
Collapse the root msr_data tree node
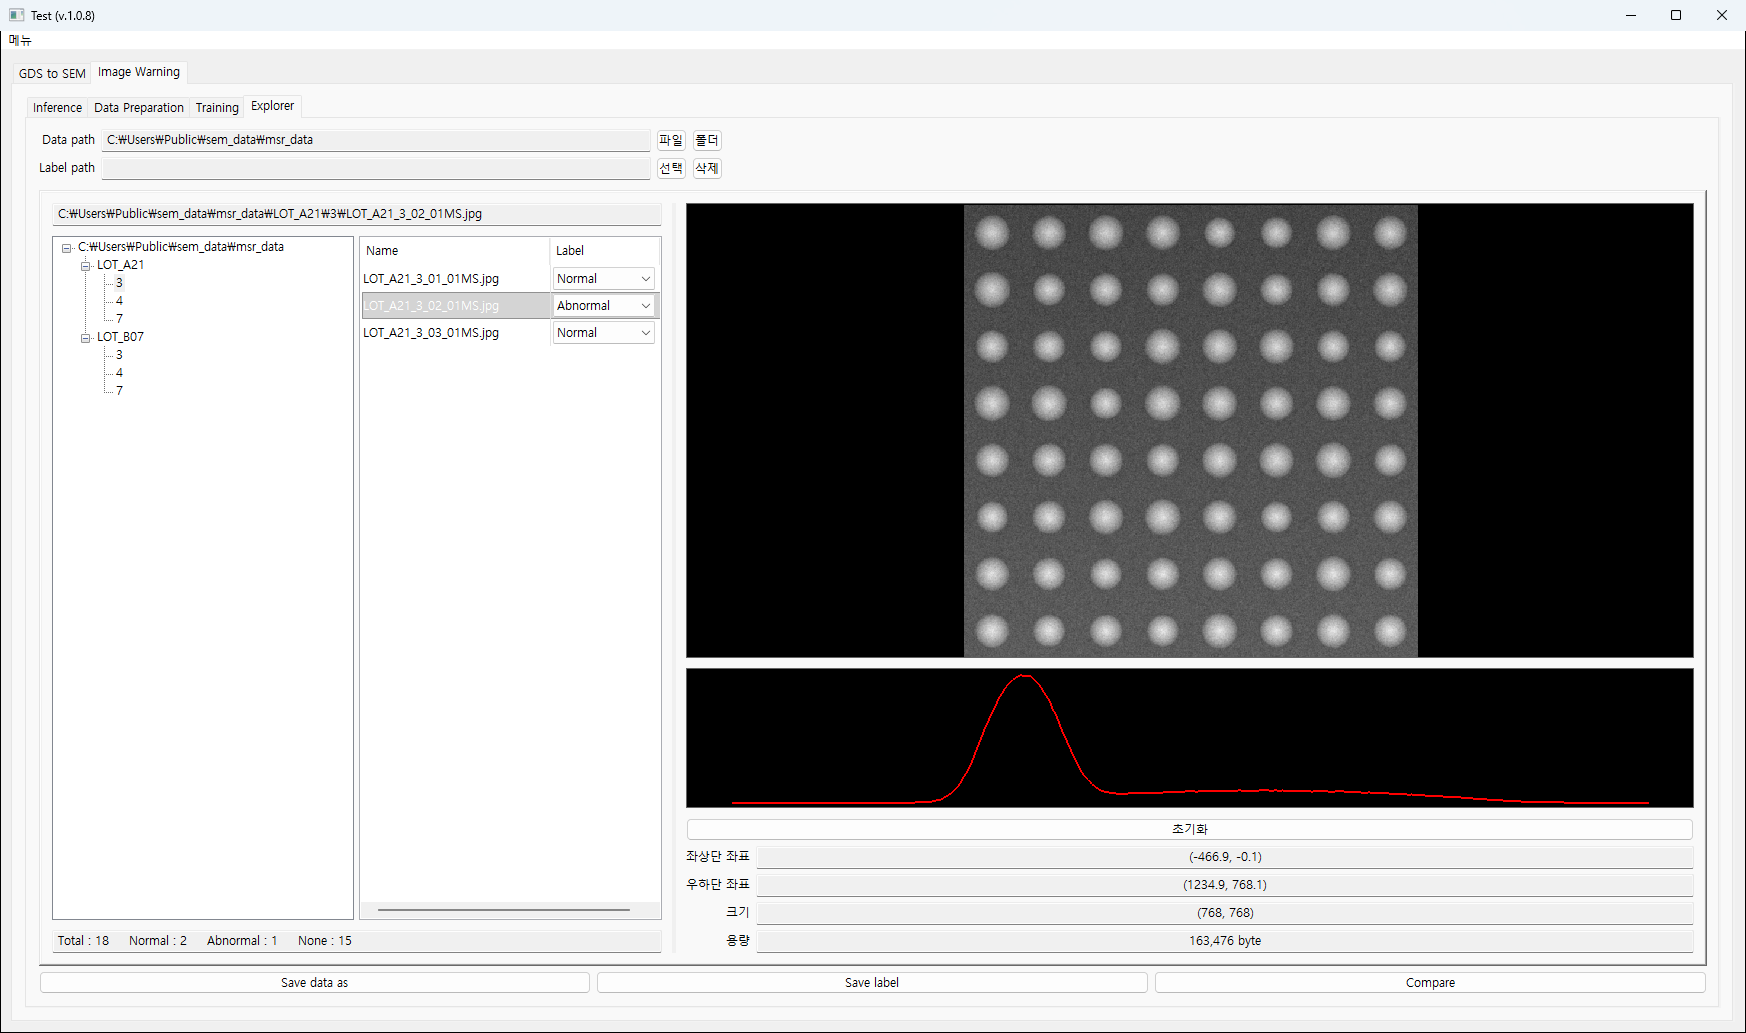[x=66, y=248]
